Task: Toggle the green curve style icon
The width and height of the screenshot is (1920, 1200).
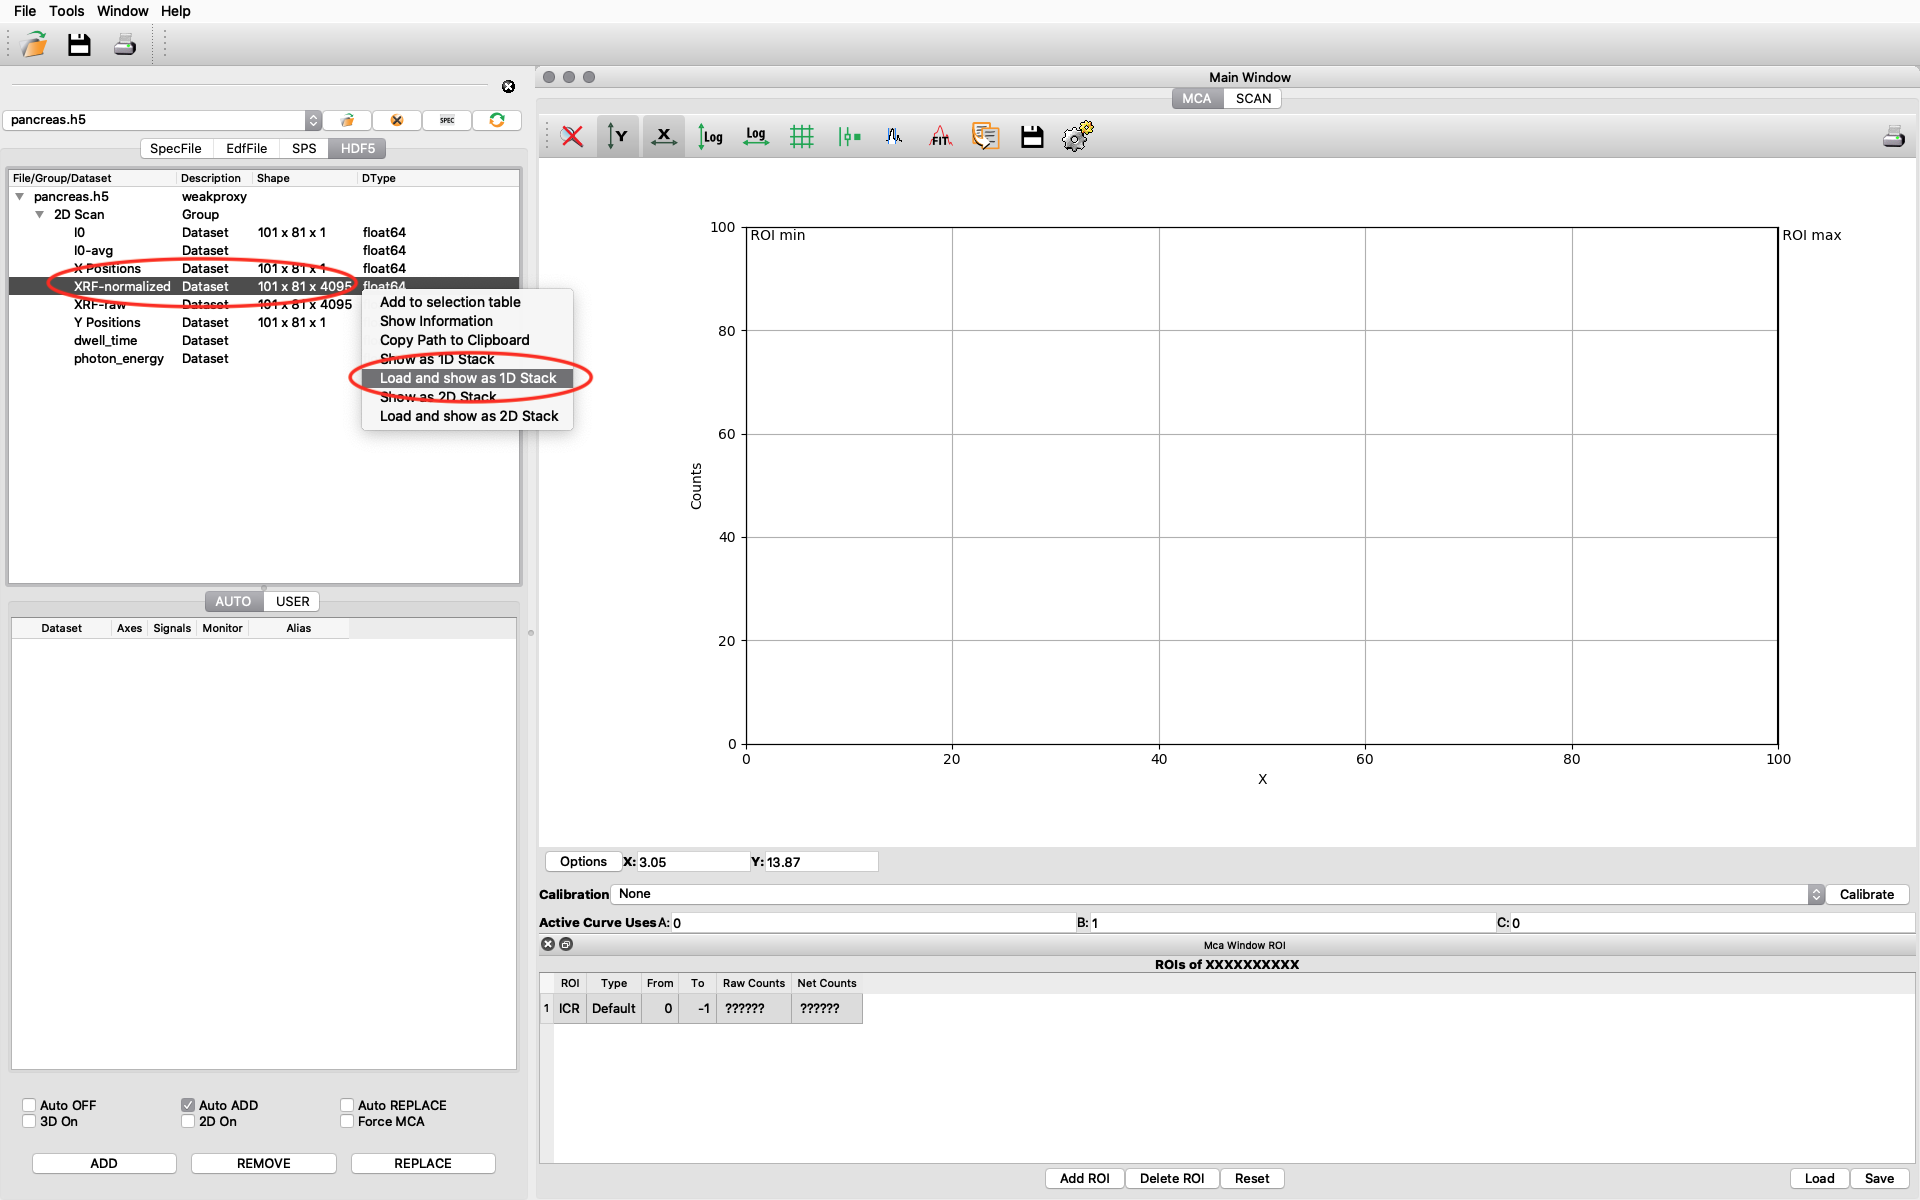Action: click(x=848, y=137)
